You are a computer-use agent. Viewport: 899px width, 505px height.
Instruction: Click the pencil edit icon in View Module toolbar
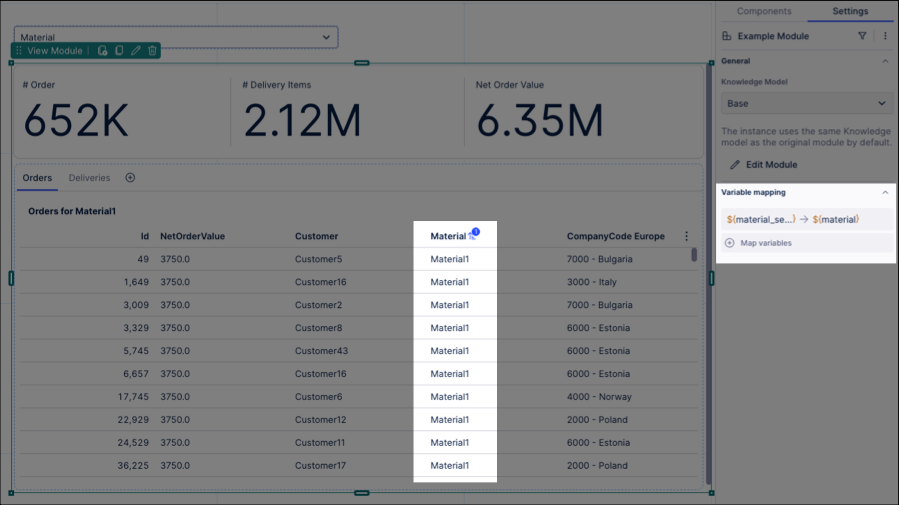135,50
